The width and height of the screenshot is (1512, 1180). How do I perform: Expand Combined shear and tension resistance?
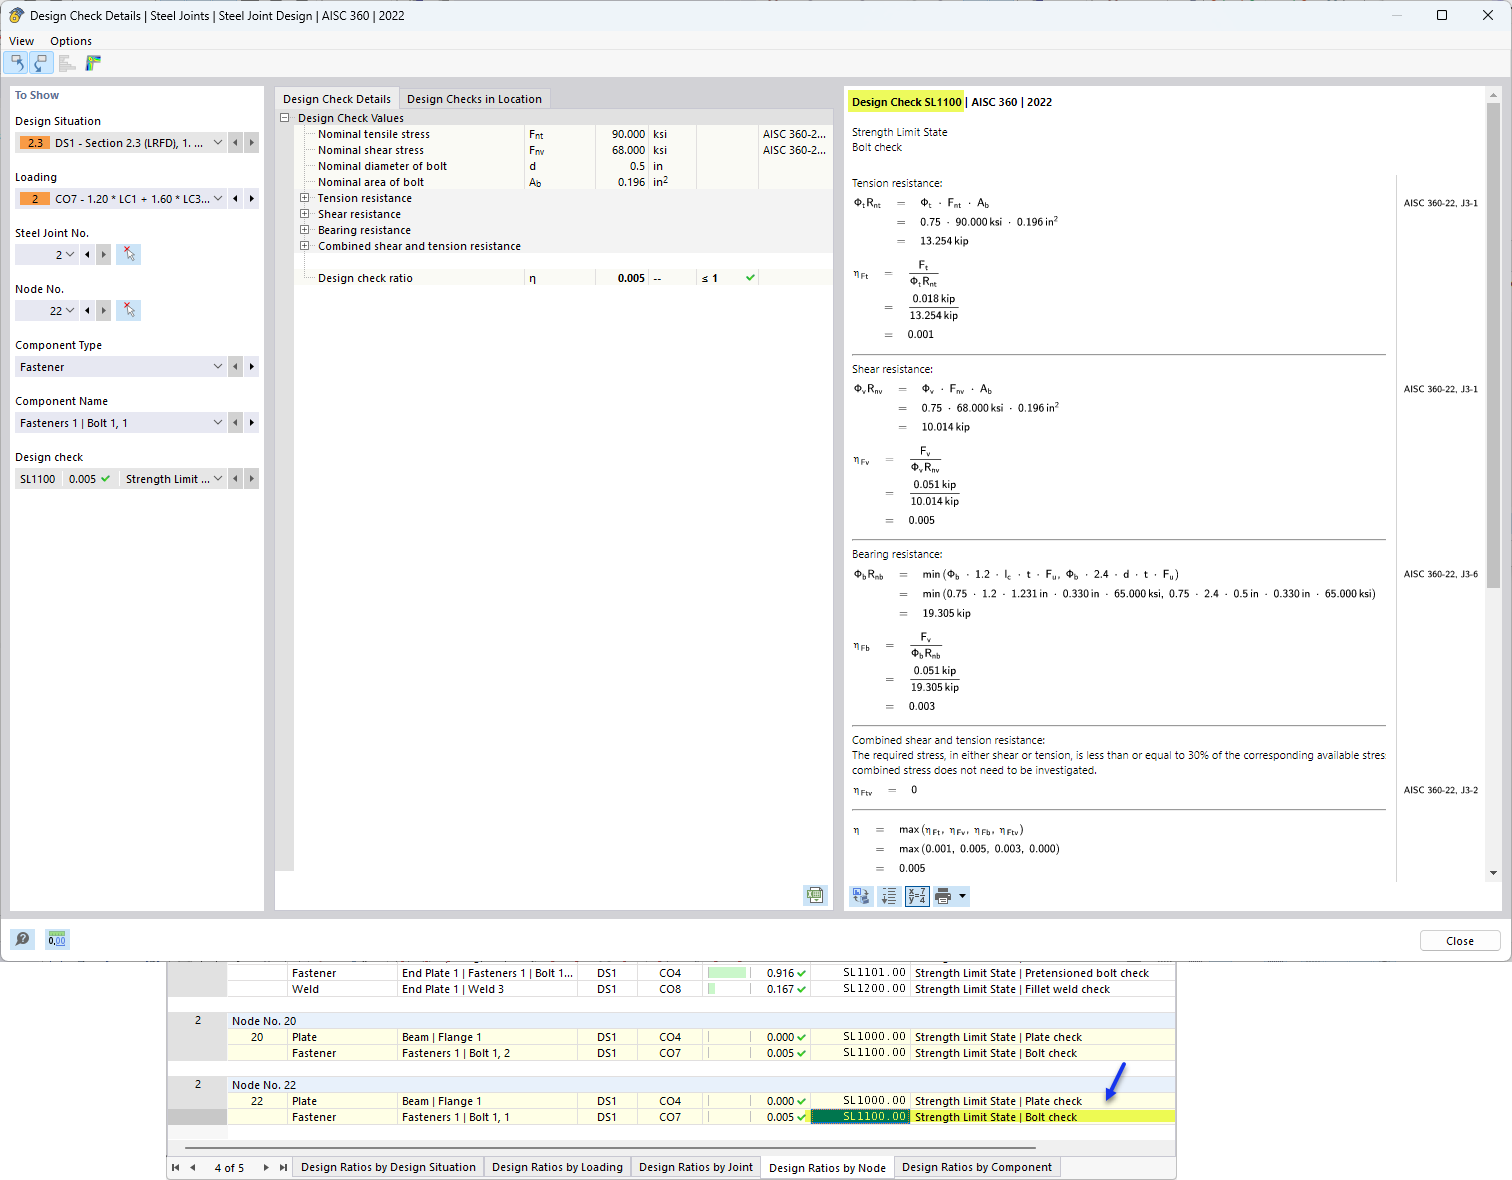[x=305, y=246]
